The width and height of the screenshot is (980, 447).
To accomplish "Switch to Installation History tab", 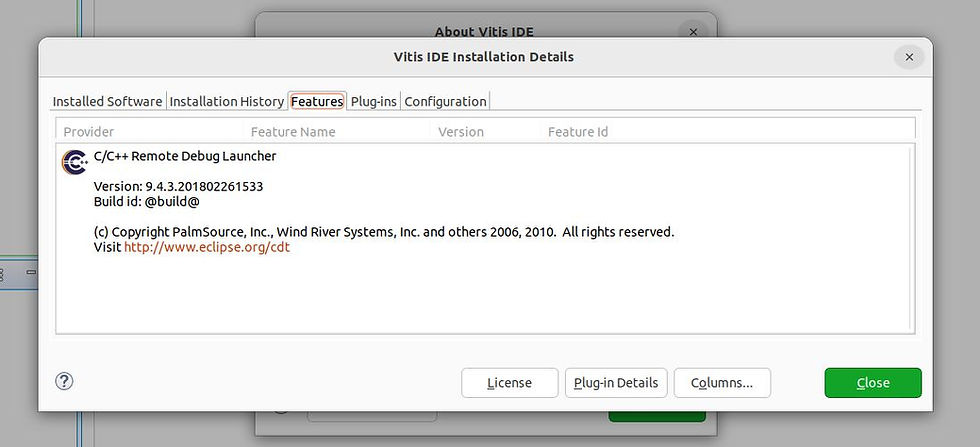I will [227, 101].
